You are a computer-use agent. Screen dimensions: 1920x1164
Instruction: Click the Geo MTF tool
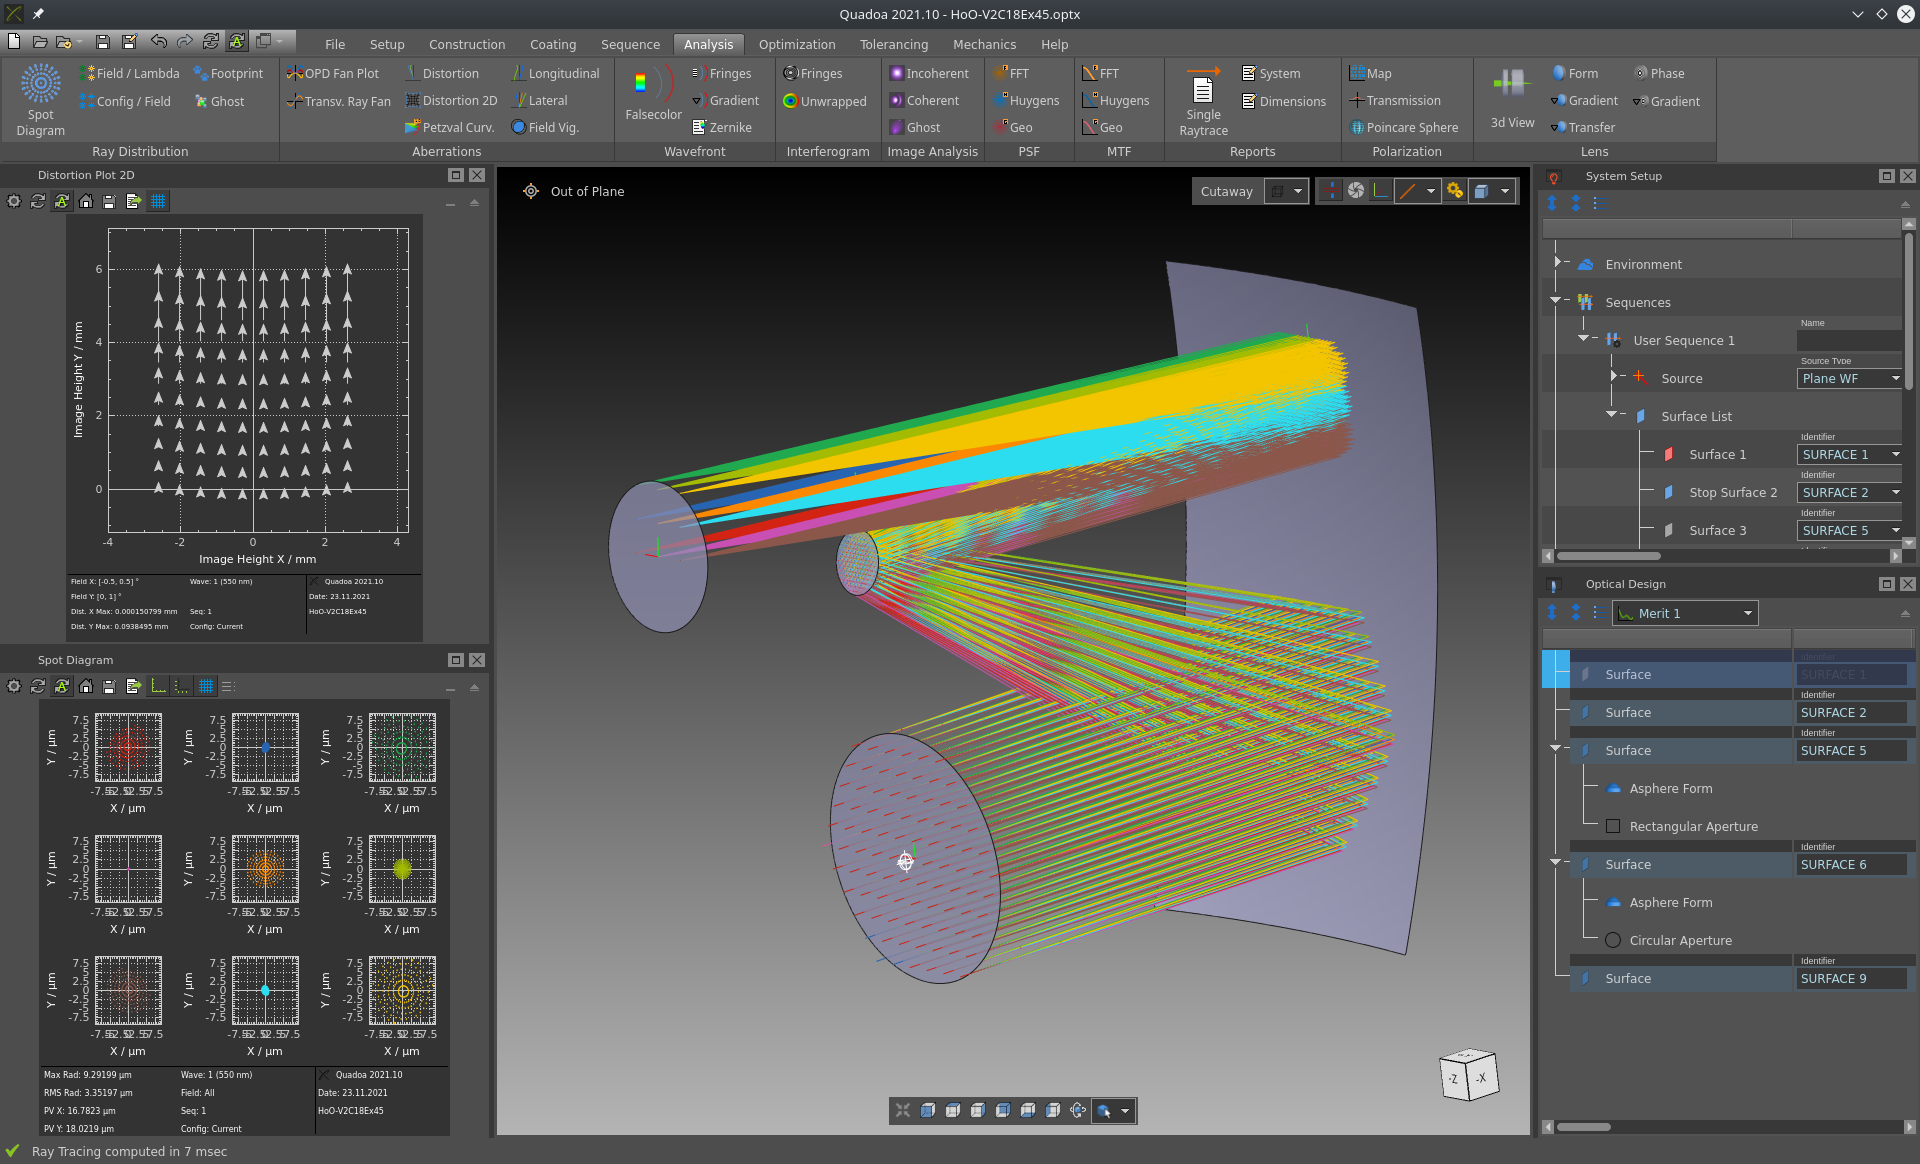[1102, 127]
